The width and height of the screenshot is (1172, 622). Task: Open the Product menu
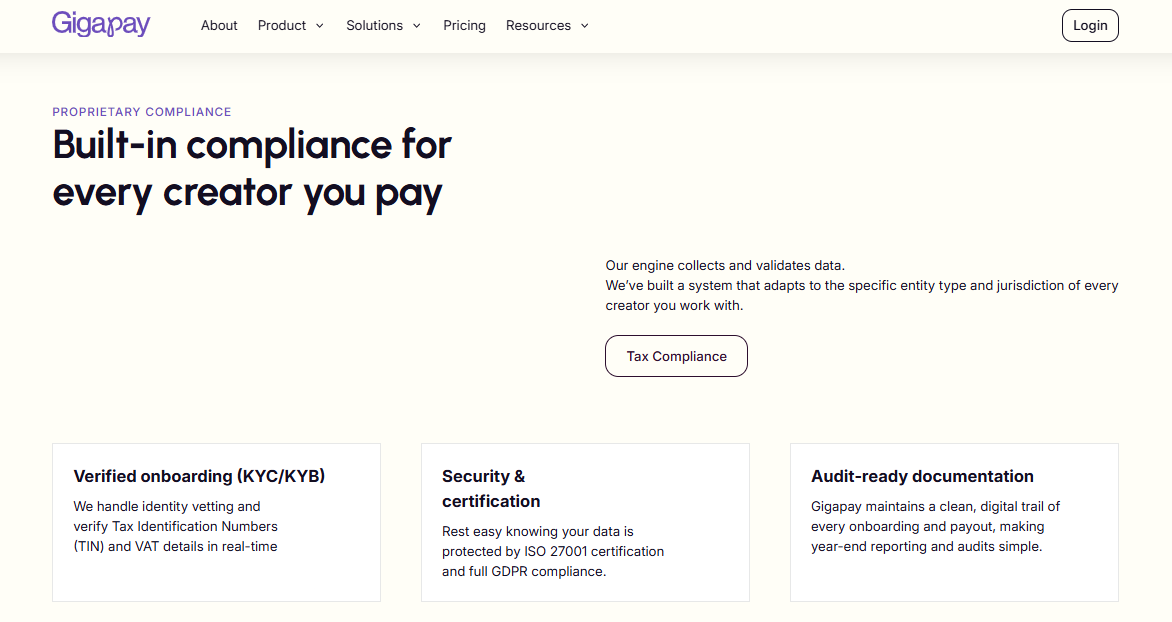[282, 25]
